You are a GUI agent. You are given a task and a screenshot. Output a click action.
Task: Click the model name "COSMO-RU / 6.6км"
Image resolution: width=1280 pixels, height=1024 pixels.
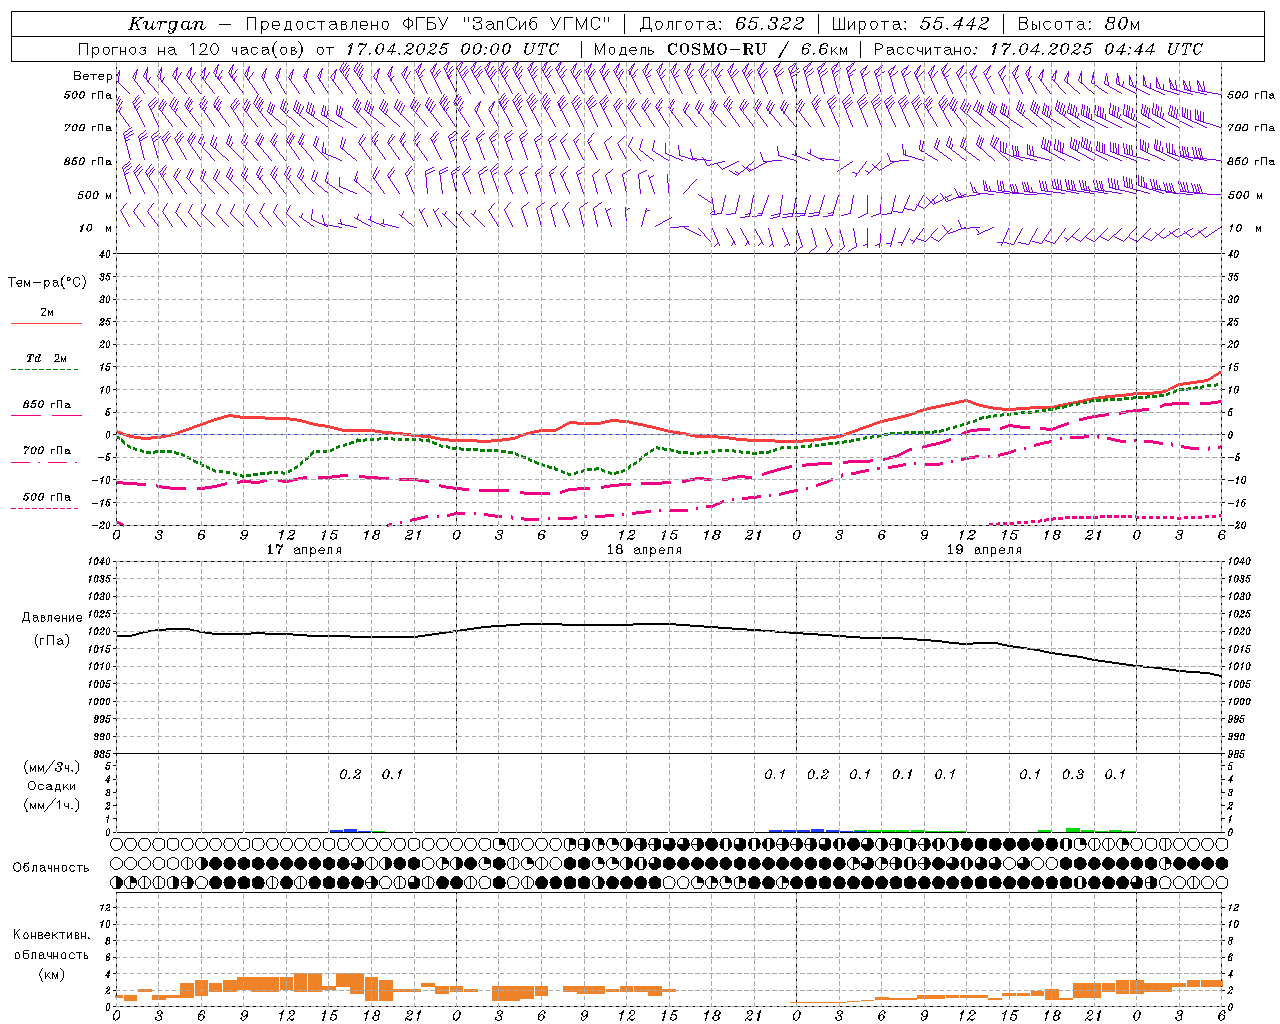pos(758,49)
